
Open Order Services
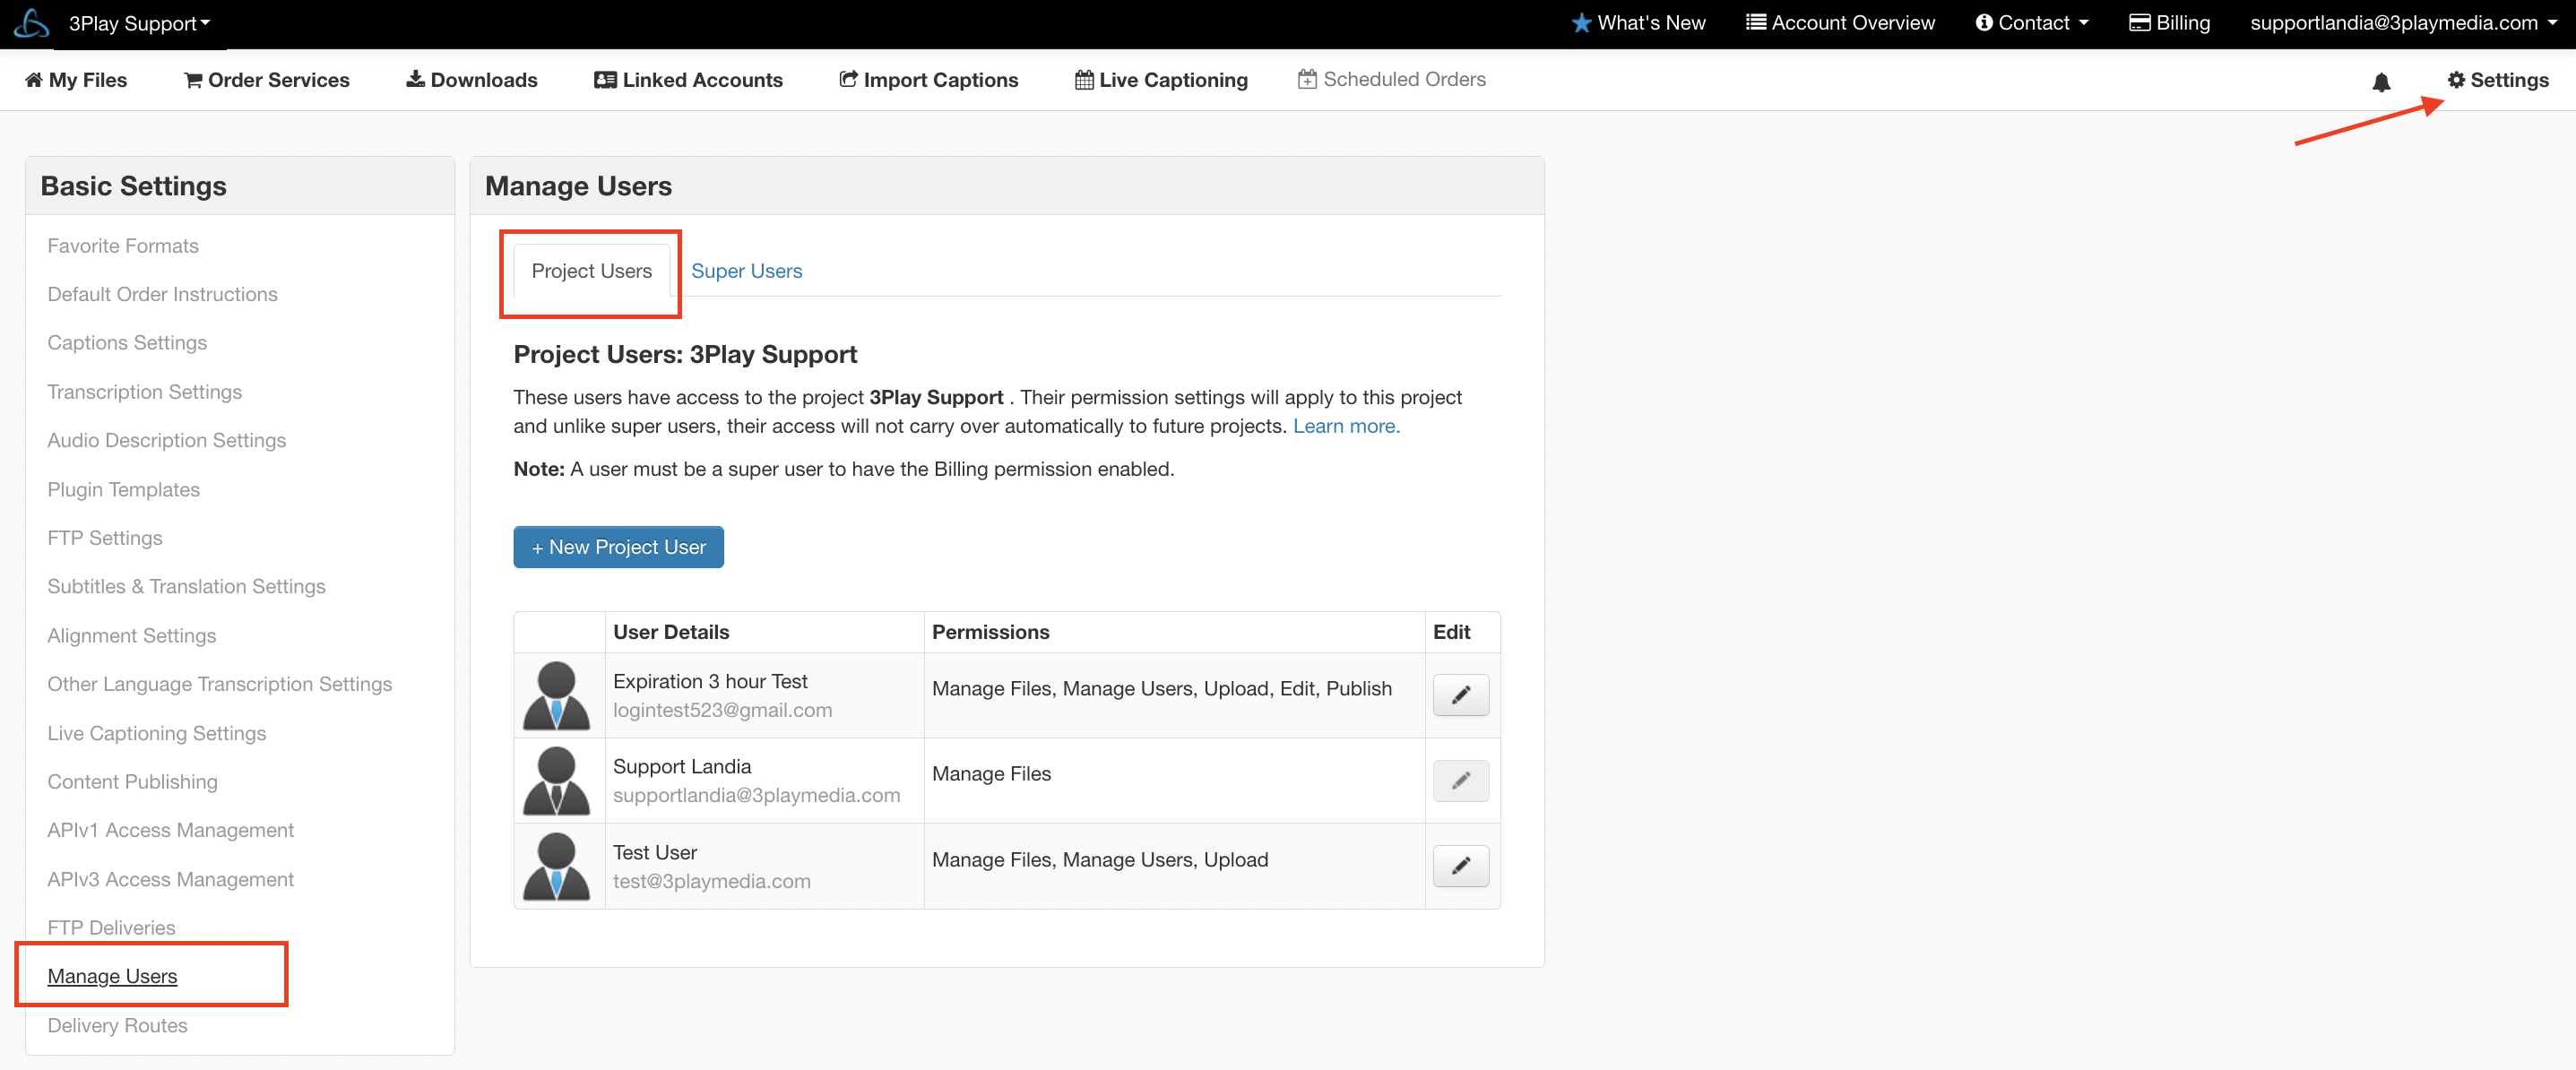point(267,80)
